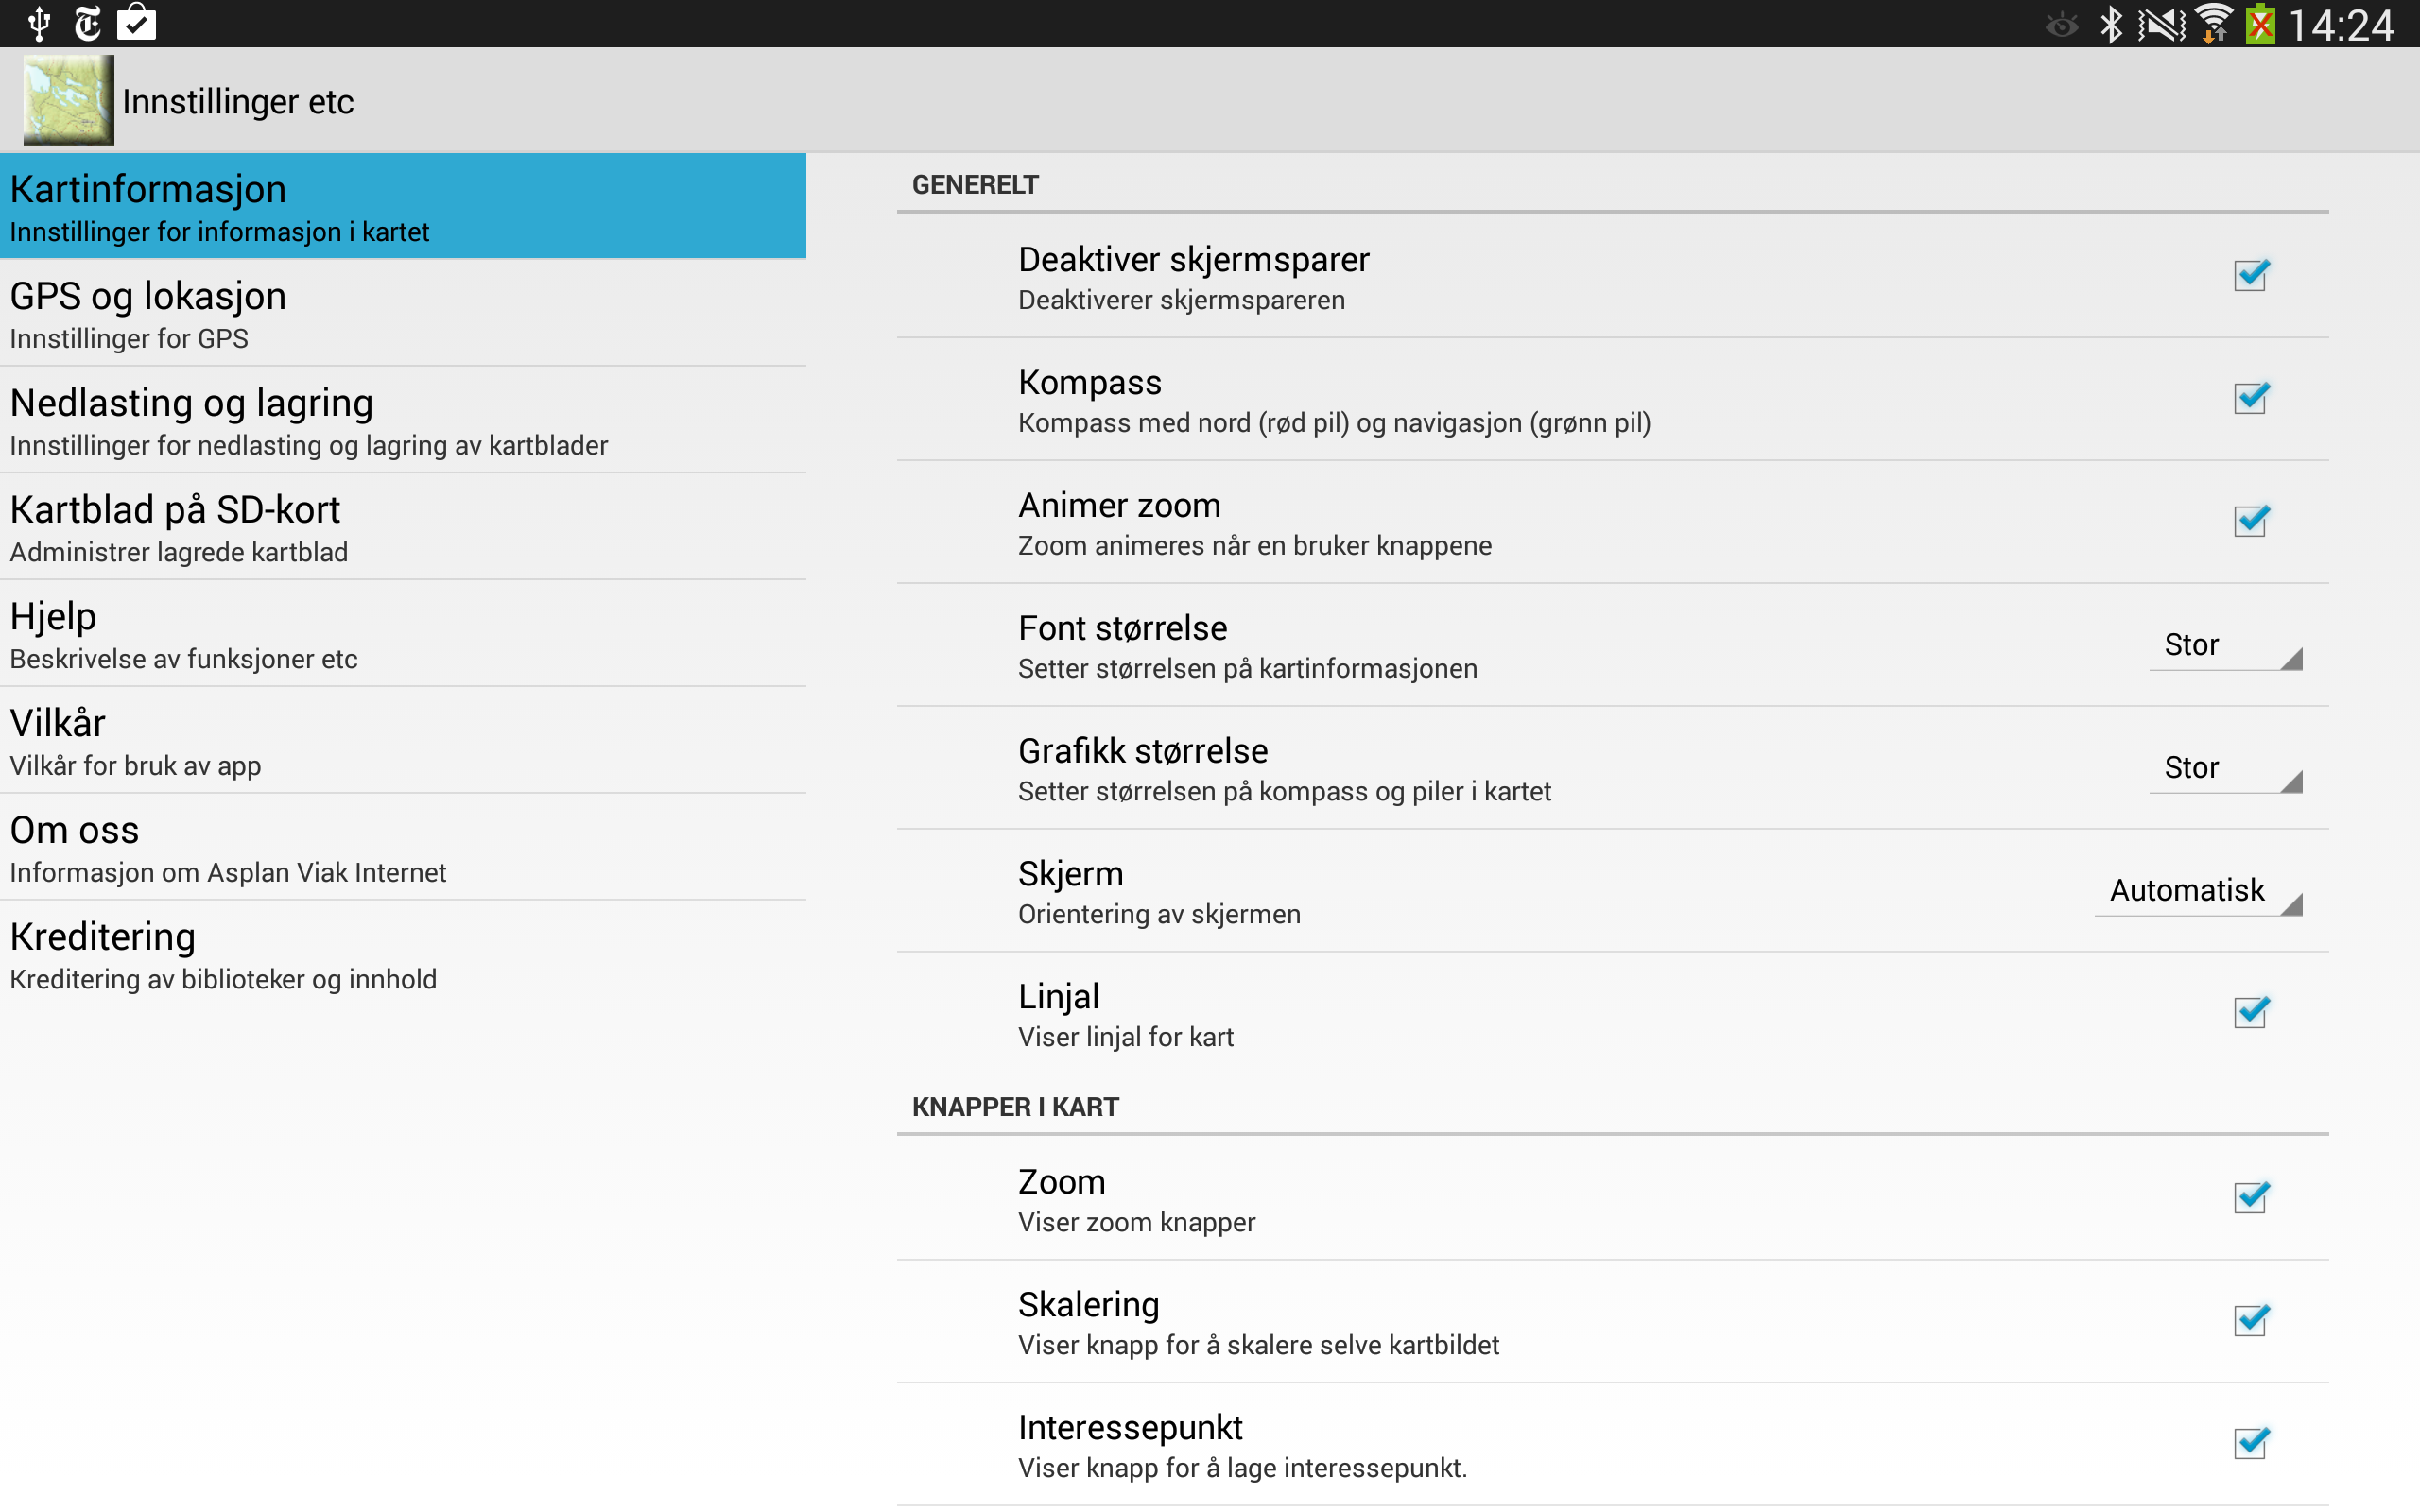Tap the USB status icon
Image resolution: width=2420 pixels, height=1512 pixels.
(39, 23)
